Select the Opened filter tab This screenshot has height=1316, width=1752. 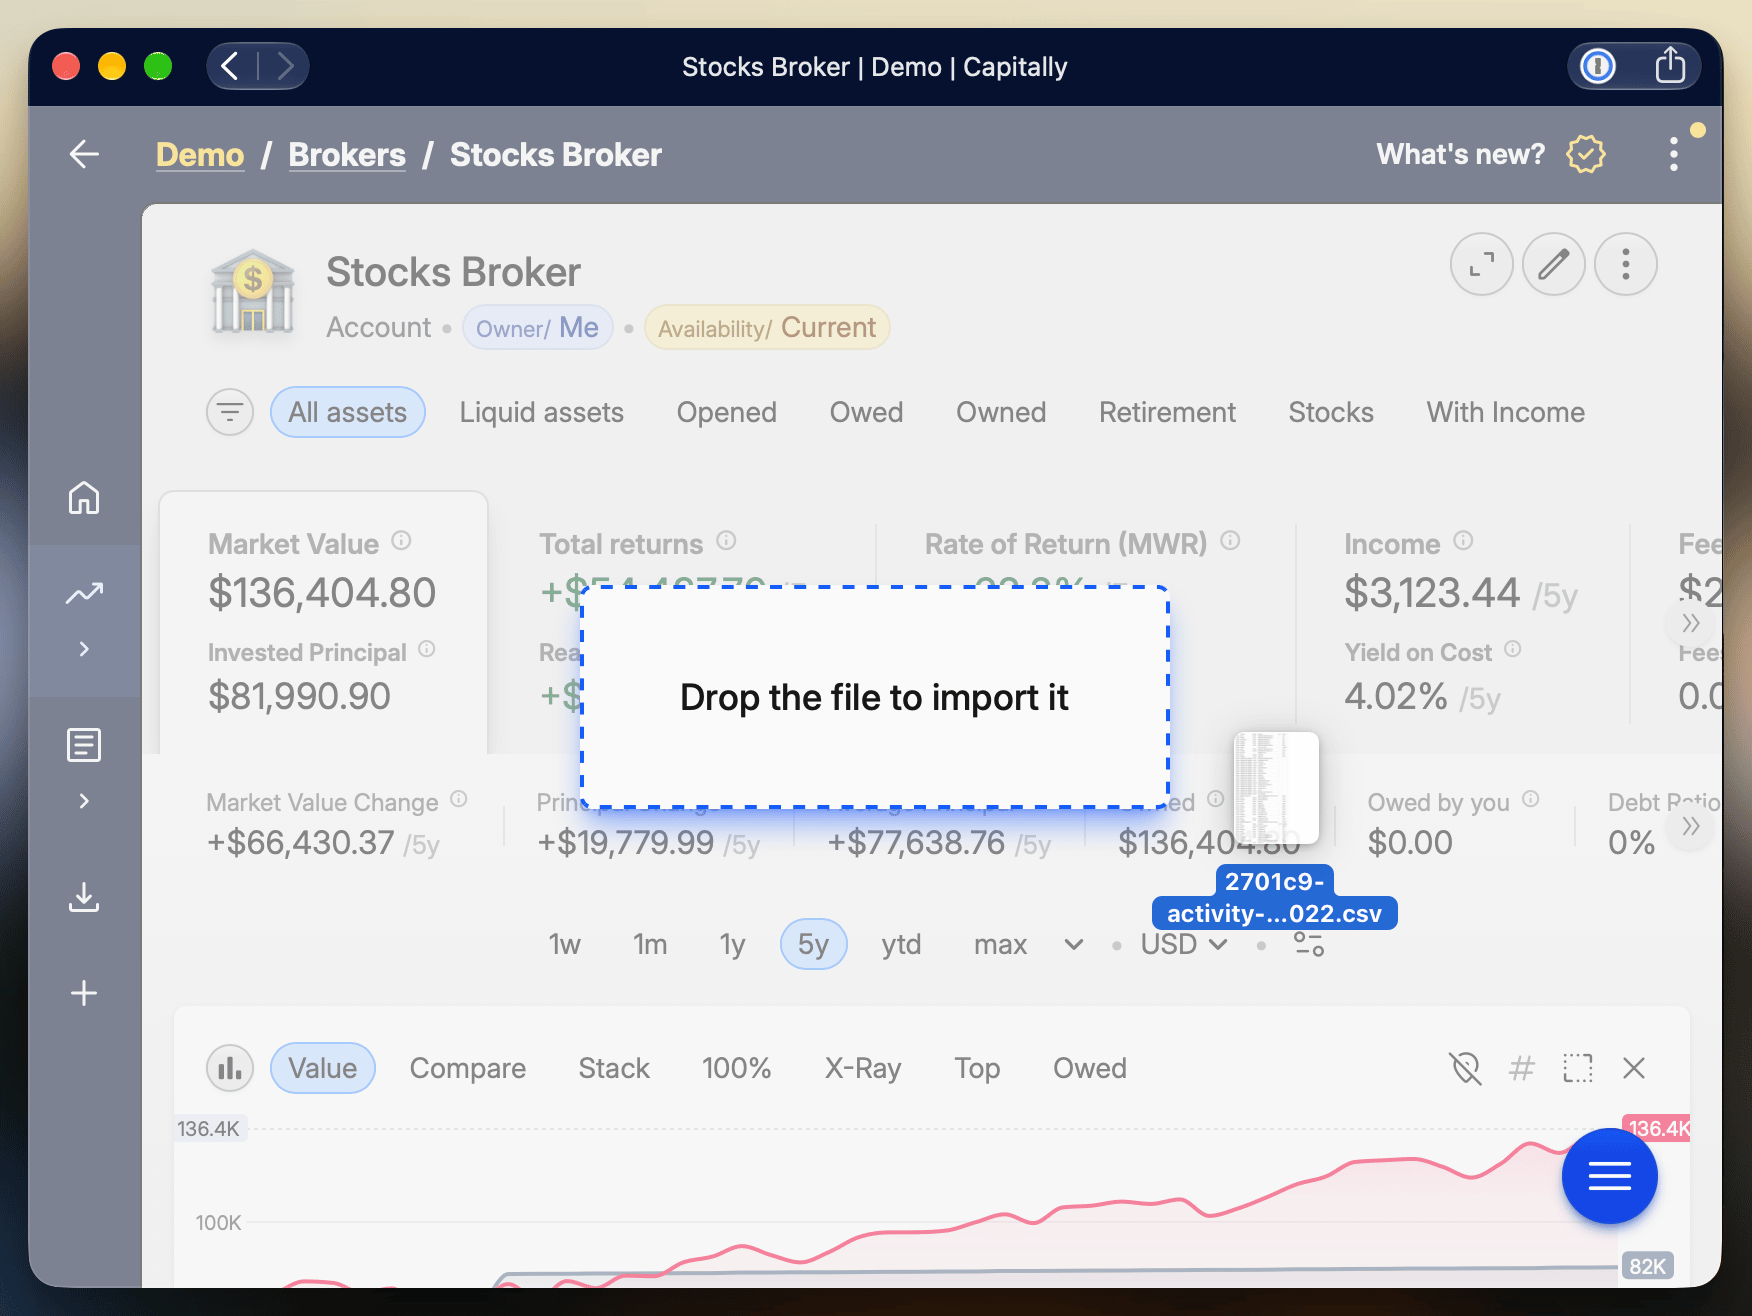[x=726, y=412]
